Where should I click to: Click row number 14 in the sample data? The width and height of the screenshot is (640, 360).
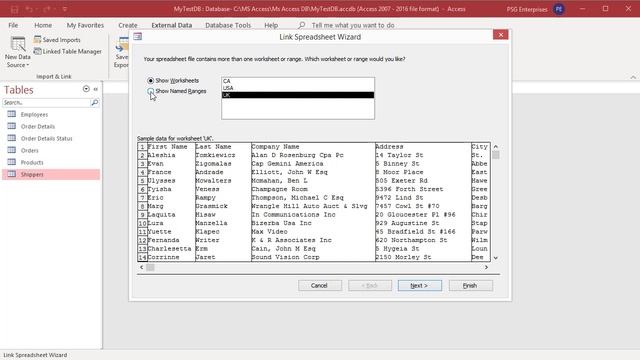(x=142, y=257)
